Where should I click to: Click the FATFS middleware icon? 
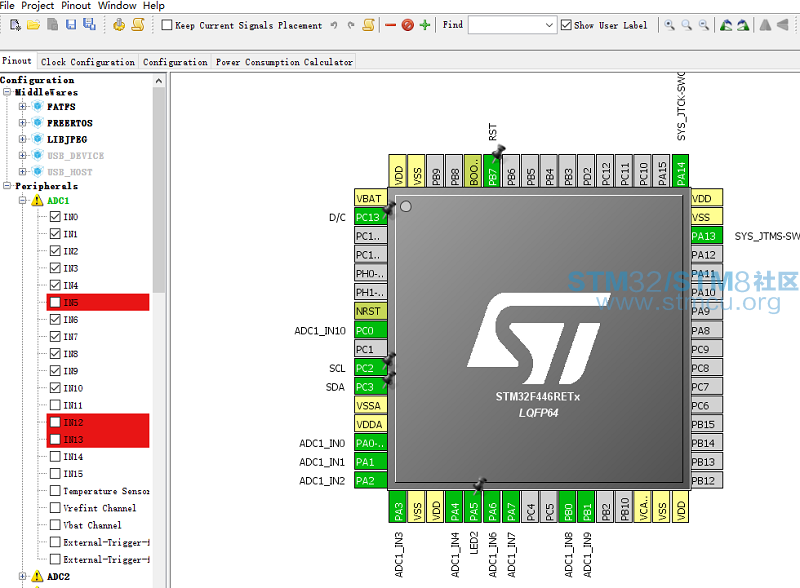[37, 107]
